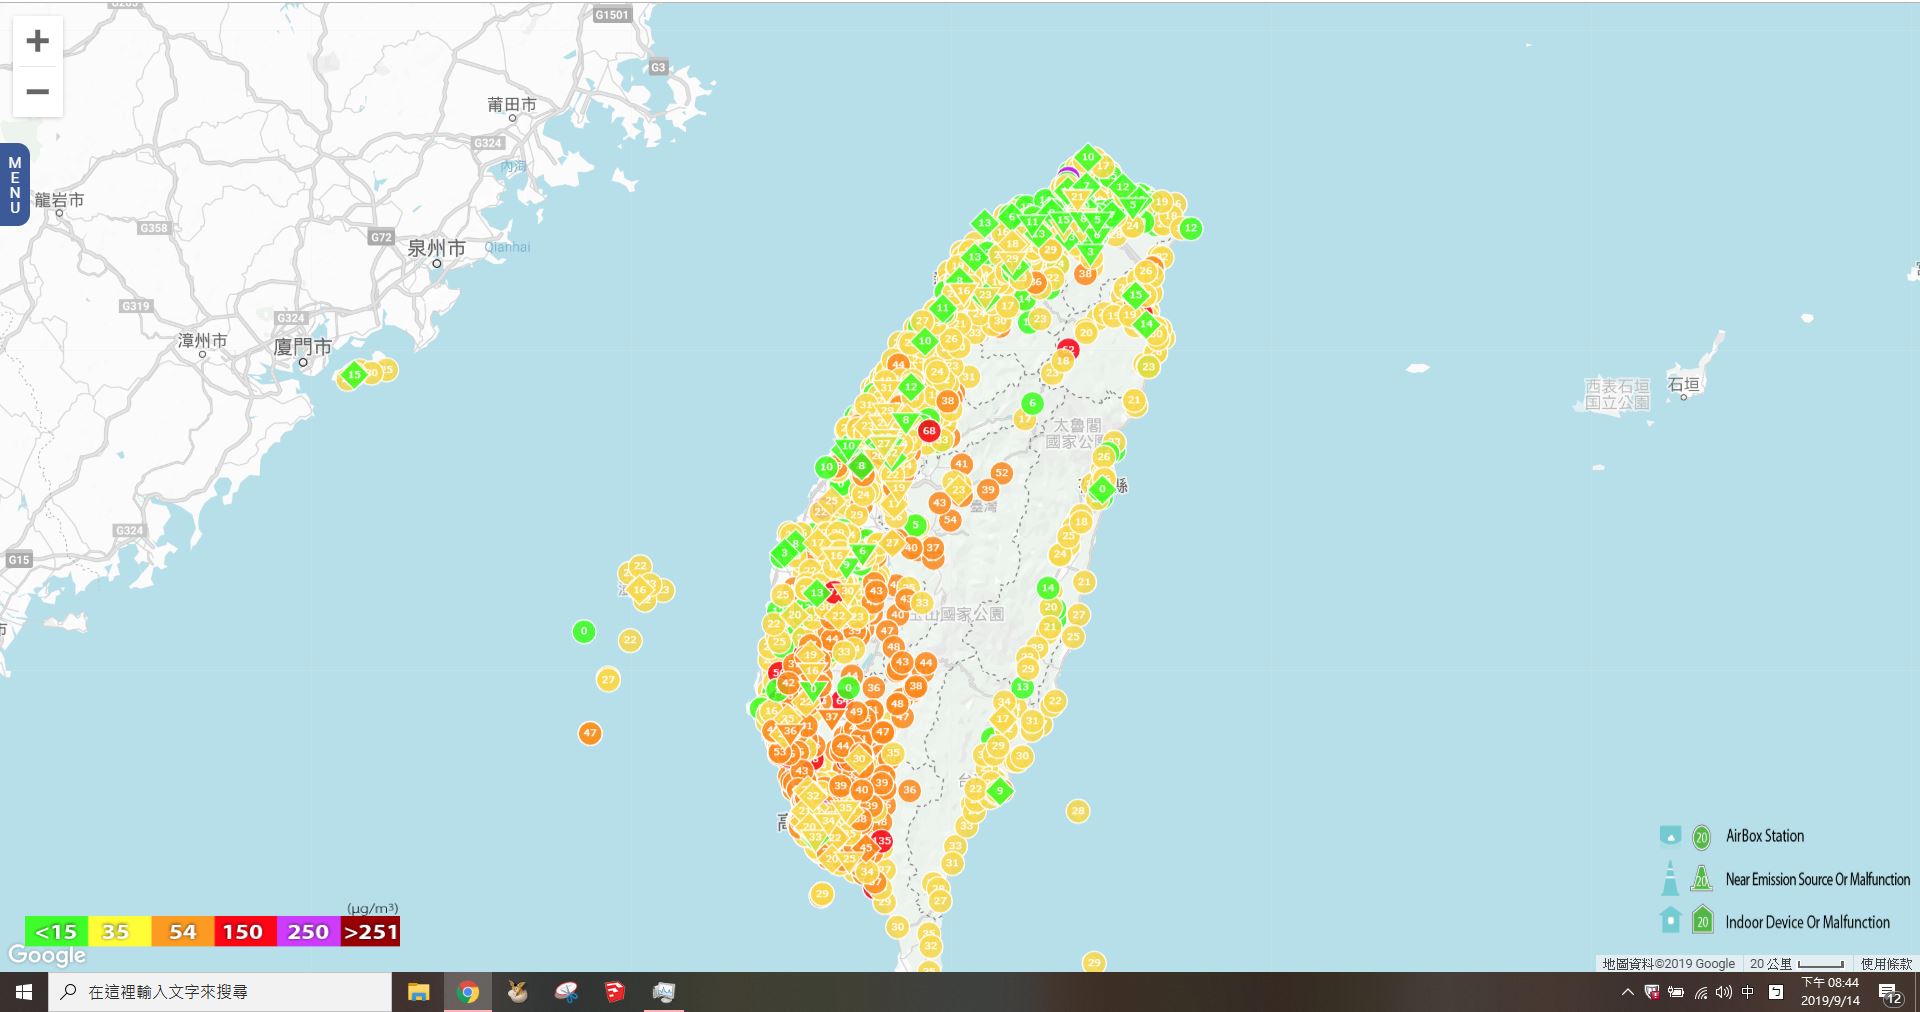
Task: Select the green 0 marker near Penghu
Action: point(584,631)
